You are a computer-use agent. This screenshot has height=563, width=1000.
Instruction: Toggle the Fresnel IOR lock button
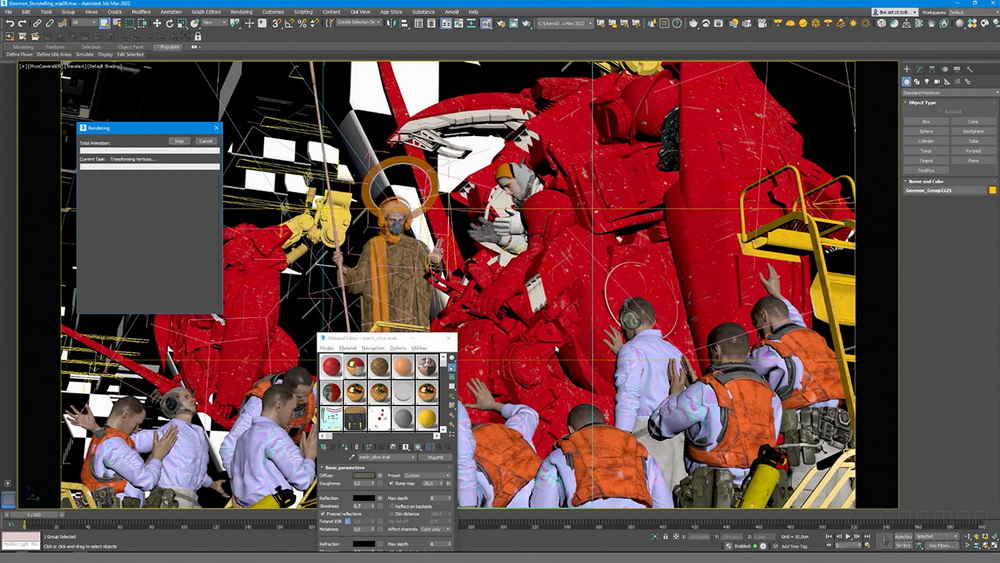(x=348, y=521)
